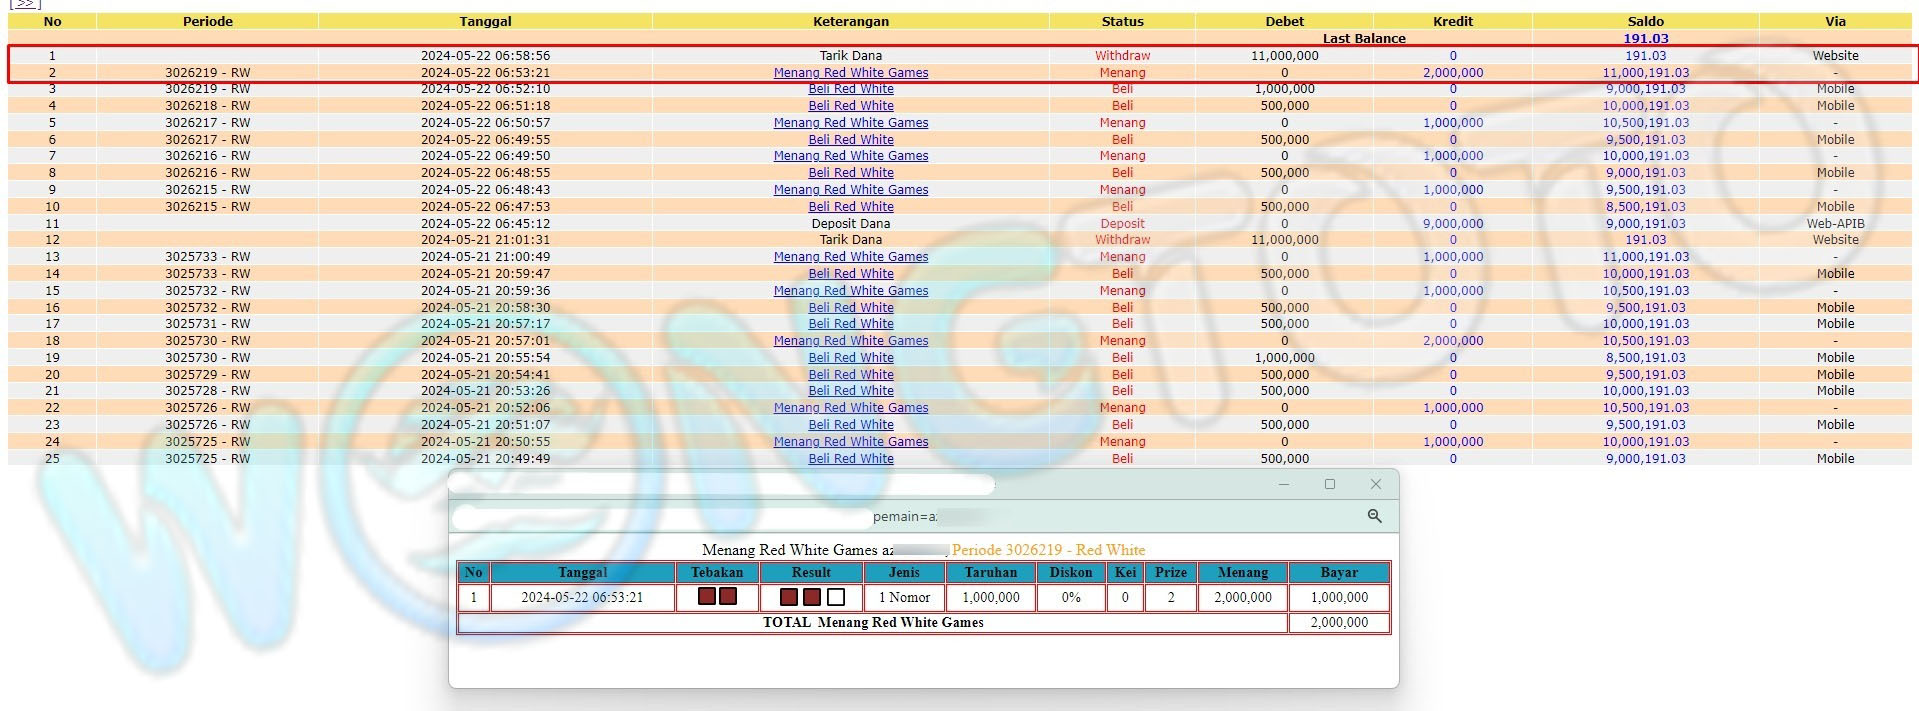The image size is (1919, 711).
Task: Click the white square in Result column
Action: (836, 597)
